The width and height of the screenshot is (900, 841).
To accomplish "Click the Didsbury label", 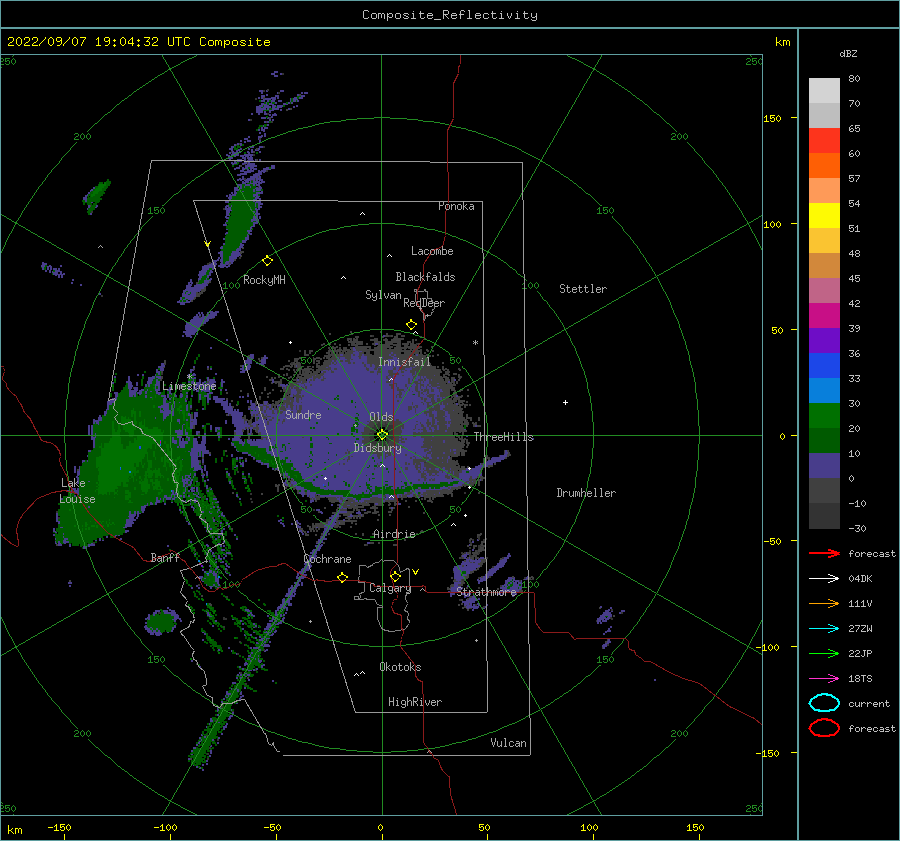I will [x=377, y=448].
